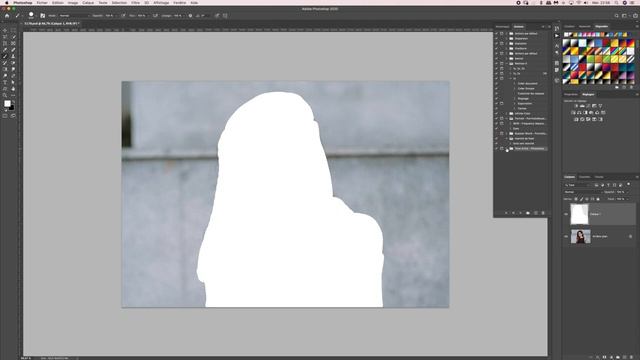
Task: Create a new action in Actions panel
Action: click(x=536, y=213)
